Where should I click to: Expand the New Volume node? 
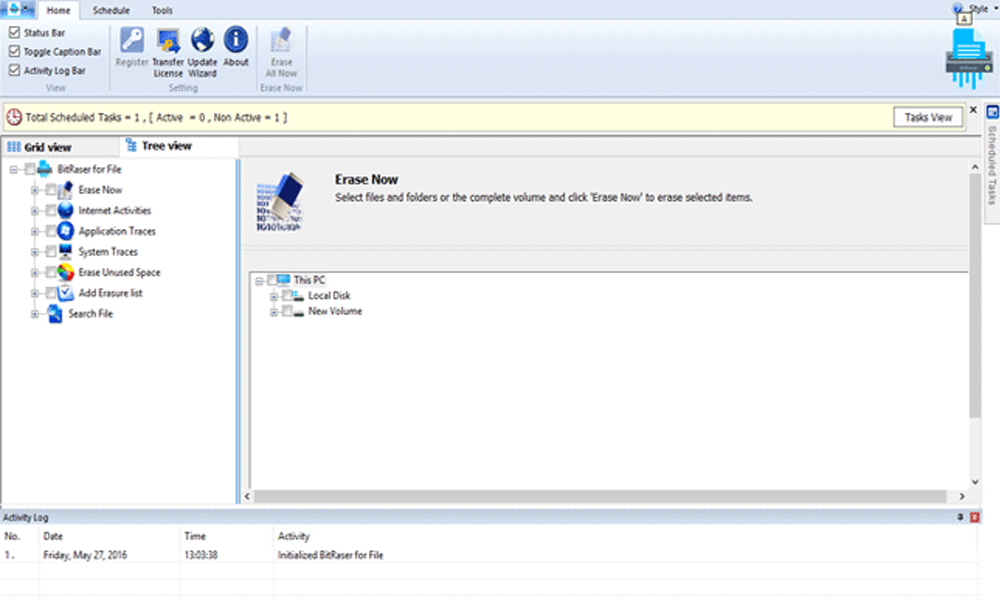(x=274, y=312)
